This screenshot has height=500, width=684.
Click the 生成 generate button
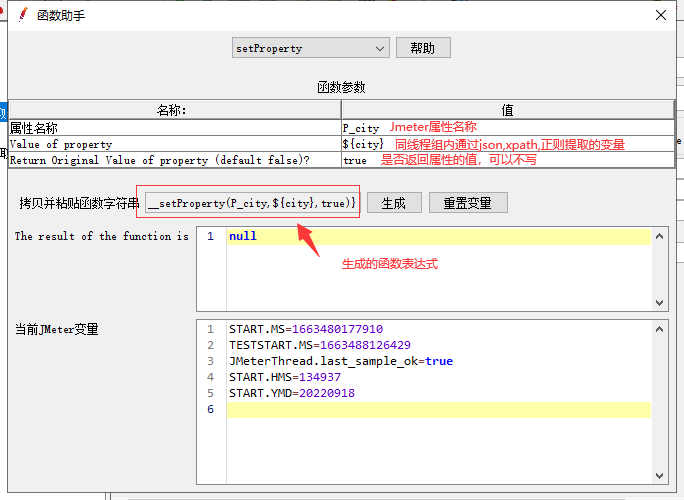[393, 203]
